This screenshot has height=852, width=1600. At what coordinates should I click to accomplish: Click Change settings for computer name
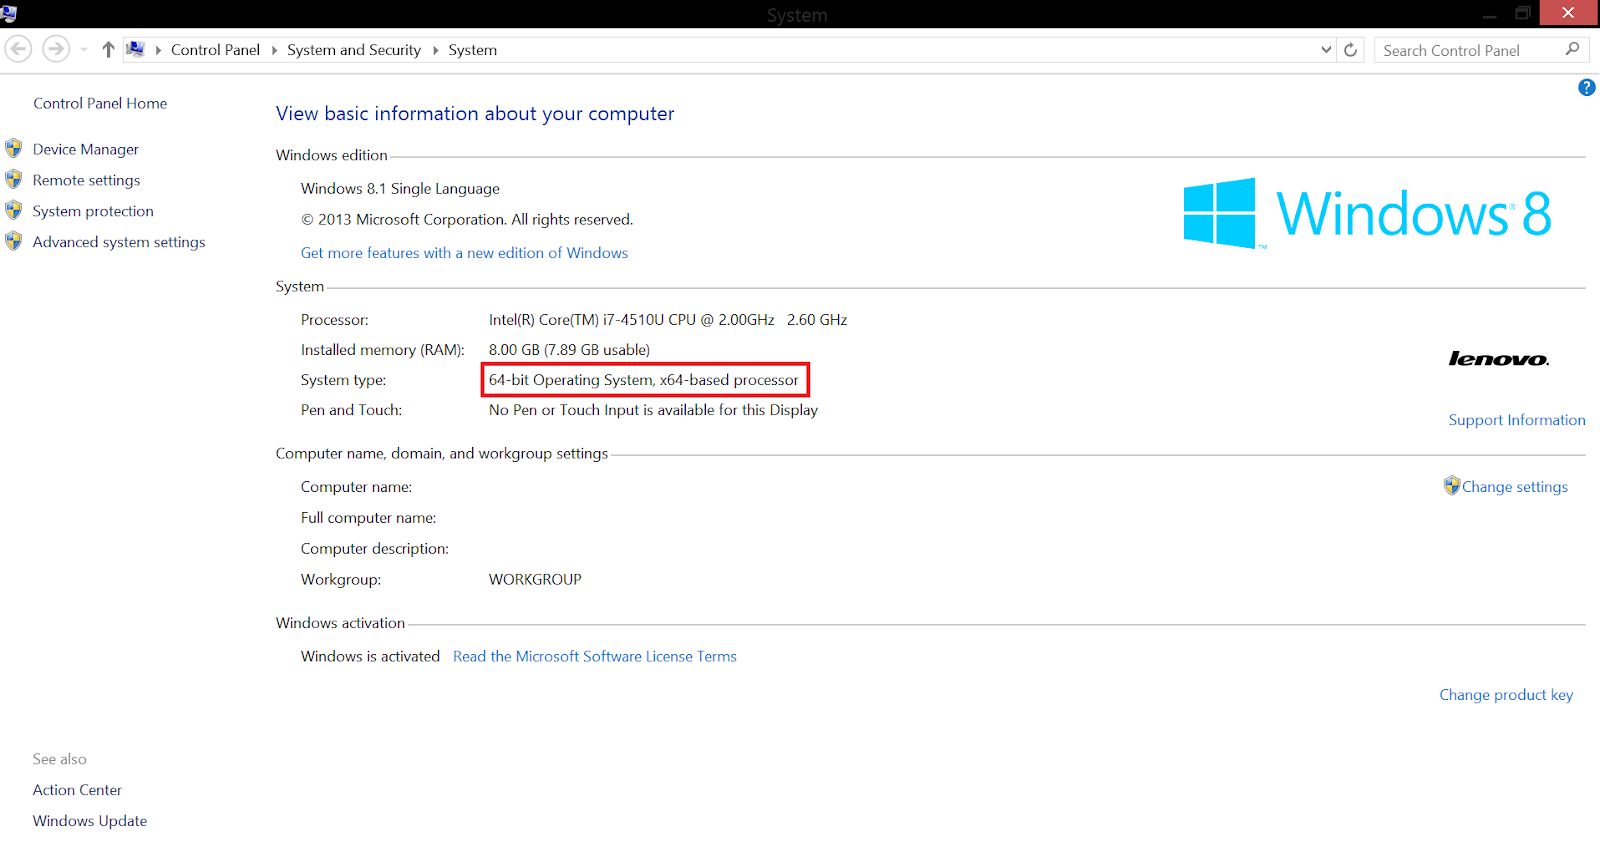tap(1515, 487)
